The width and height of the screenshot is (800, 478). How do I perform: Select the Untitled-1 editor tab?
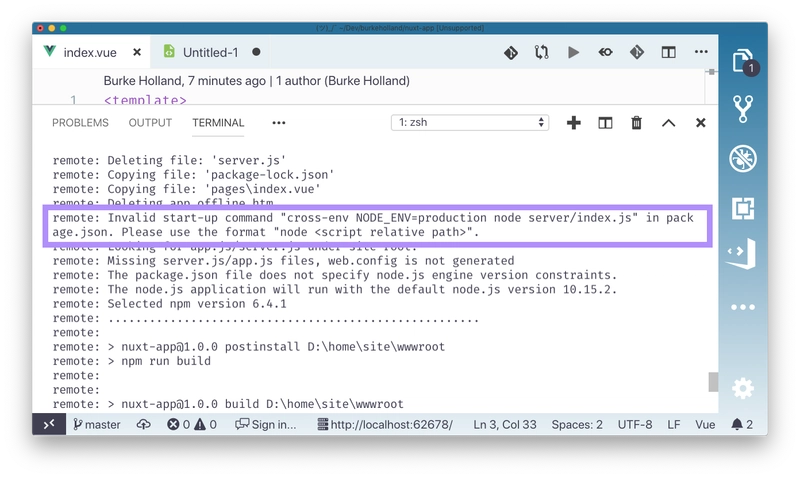210,52
